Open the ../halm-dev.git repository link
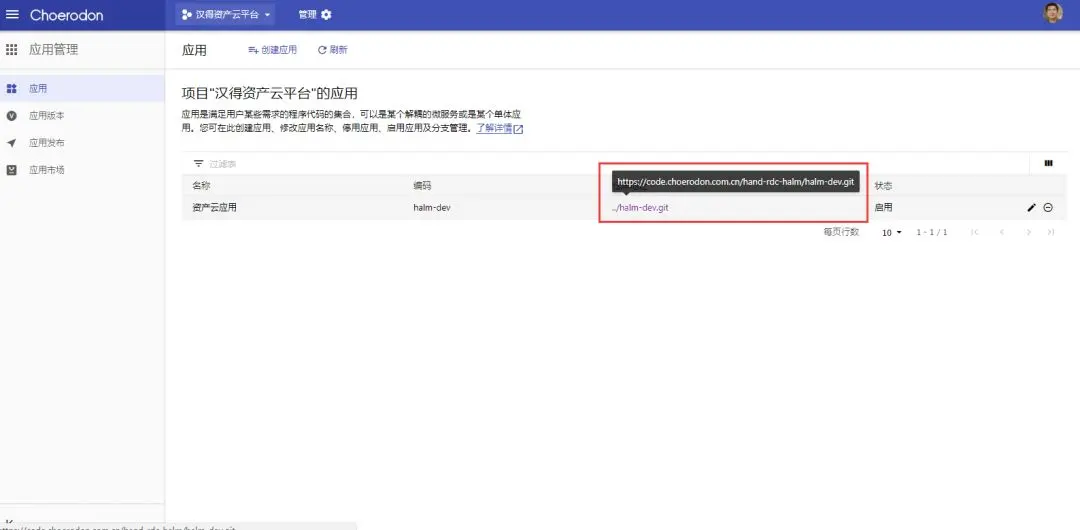 pos(640,207)
